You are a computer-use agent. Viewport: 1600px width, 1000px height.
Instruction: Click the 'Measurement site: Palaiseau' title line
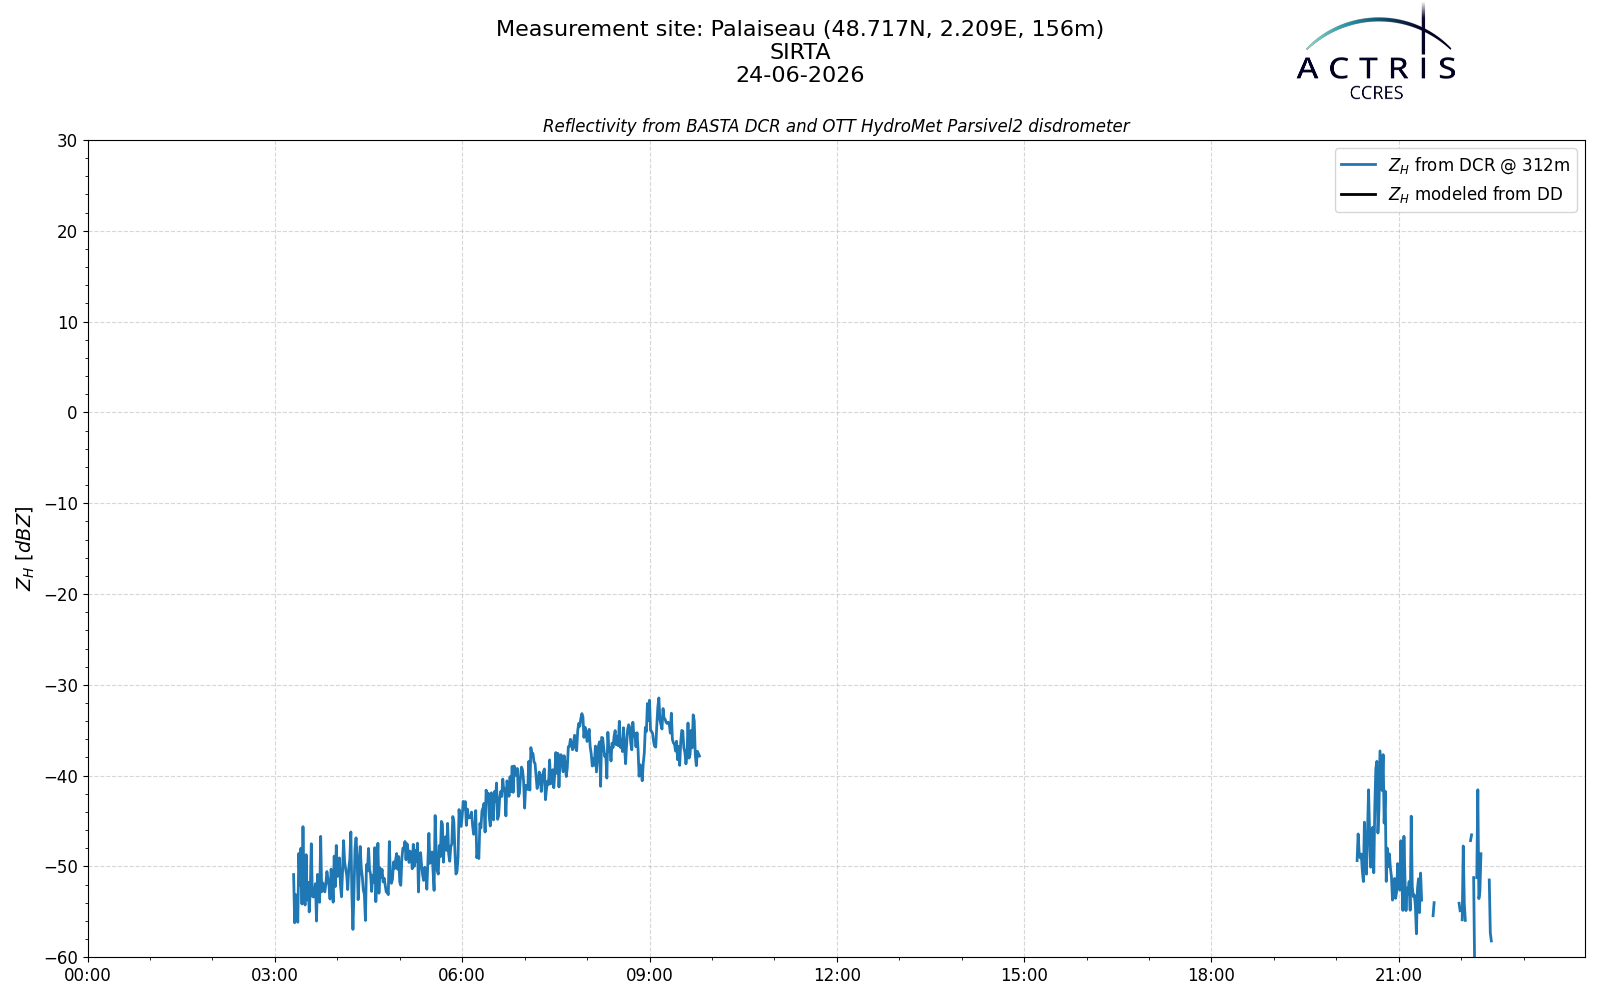(800, 29)
